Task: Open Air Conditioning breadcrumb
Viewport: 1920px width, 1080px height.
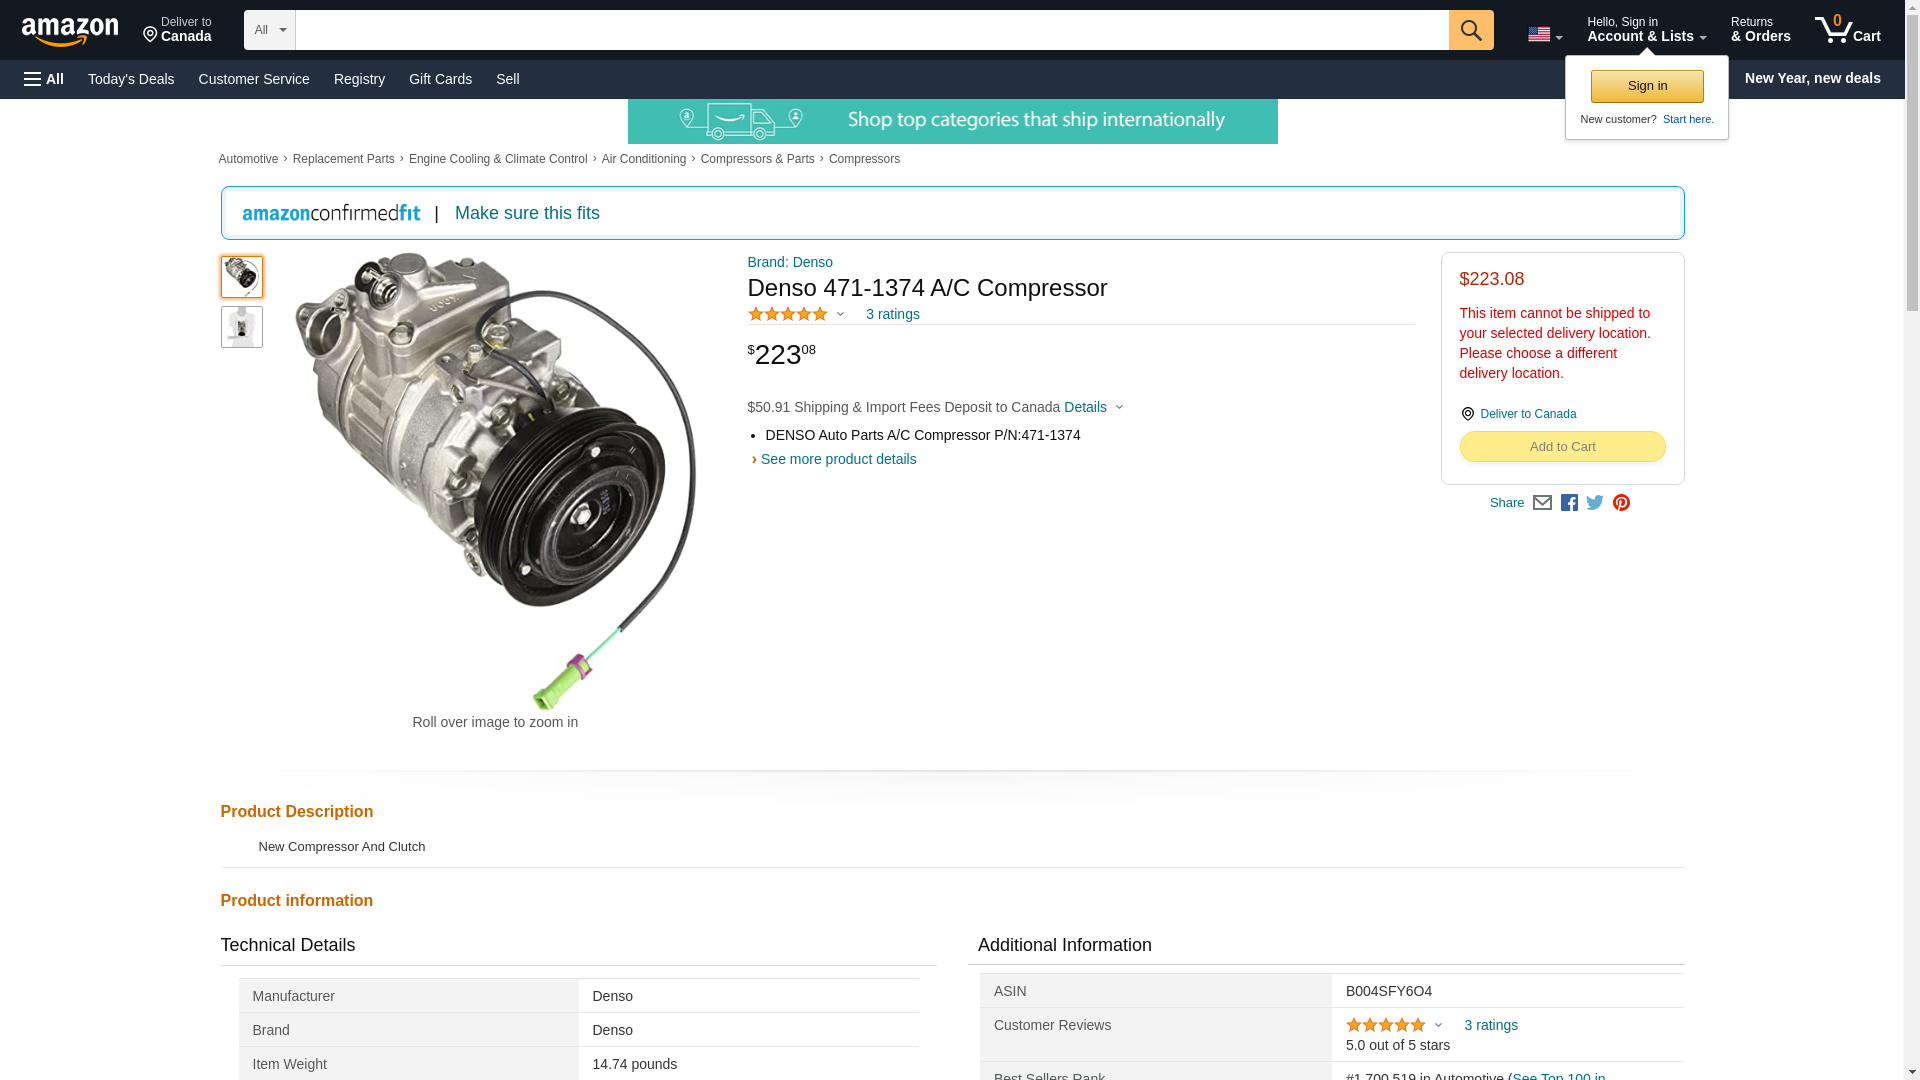Action: tap(644, 159)
